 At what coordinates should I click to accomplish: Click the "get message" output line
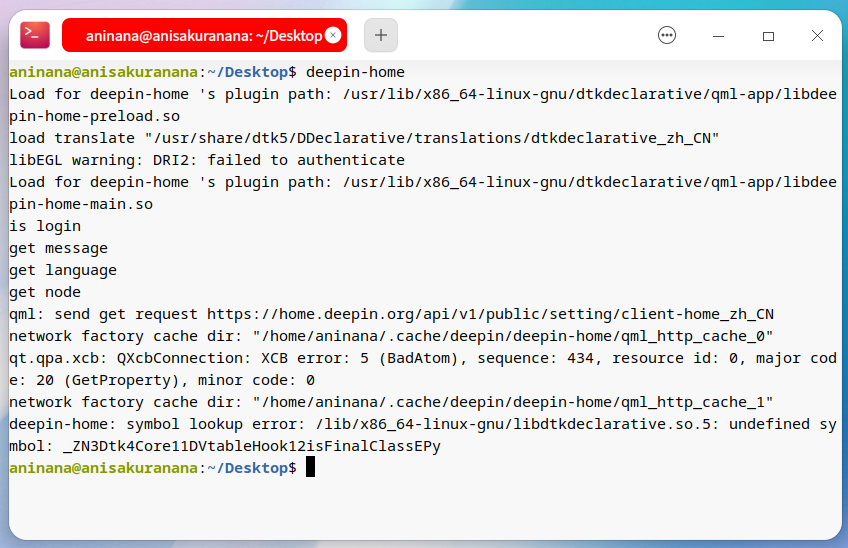[x=58, y=248]
